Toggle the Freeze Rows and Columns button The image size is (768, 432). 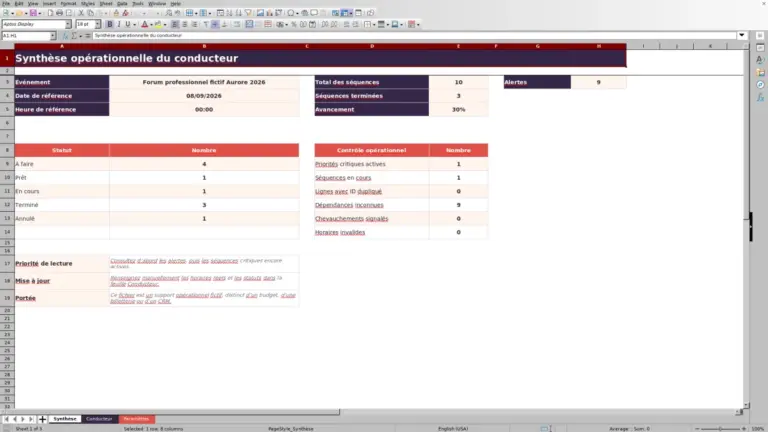pos(344,13)
